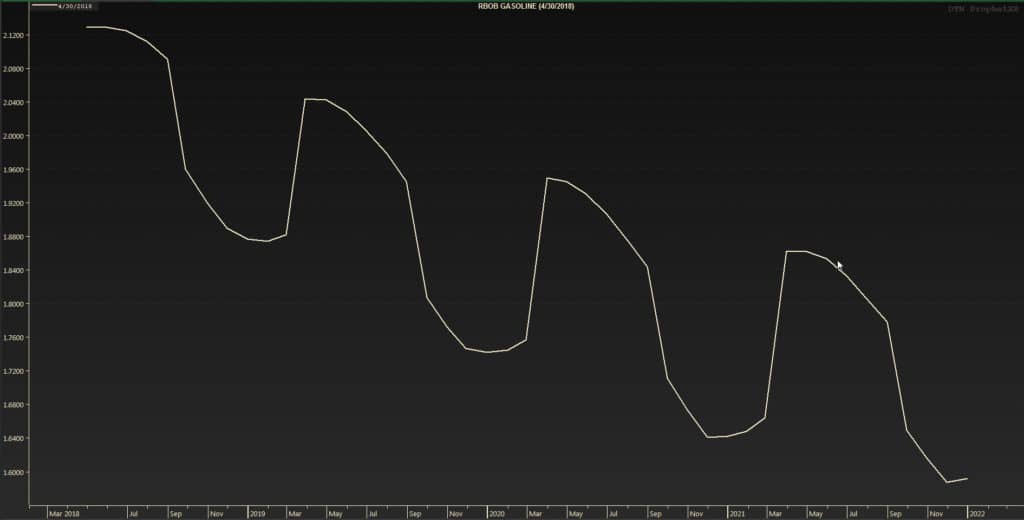This screenshot has height=520, width=1024.
Task: Click the 1.8000 price axis label
Action: (x=12, y=304)
